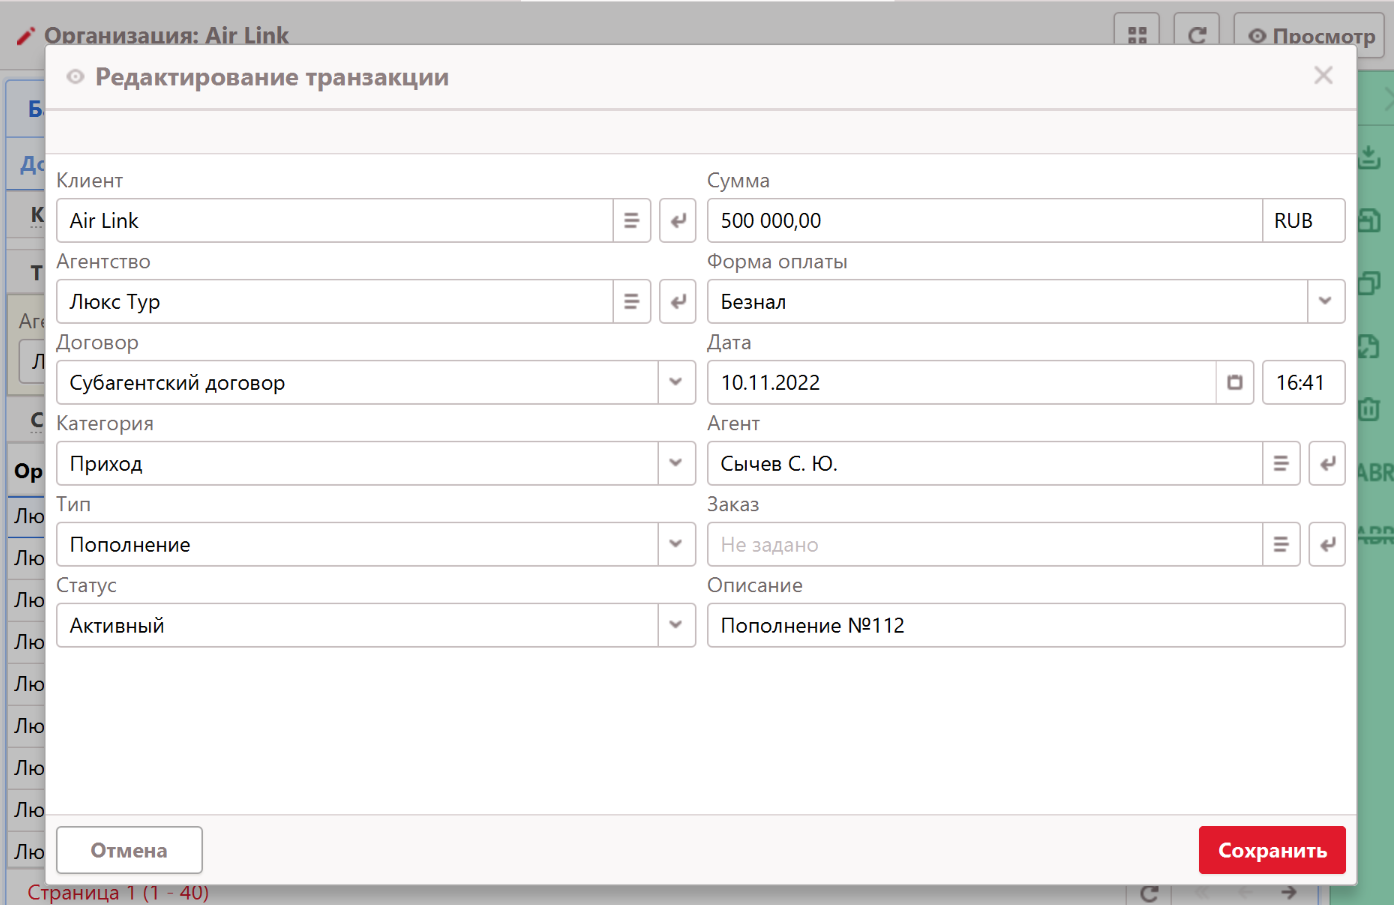Click the Описание field with Пополнение №112
Viewport: 1394px width, 905px height.
click(x=1025, y=626)
